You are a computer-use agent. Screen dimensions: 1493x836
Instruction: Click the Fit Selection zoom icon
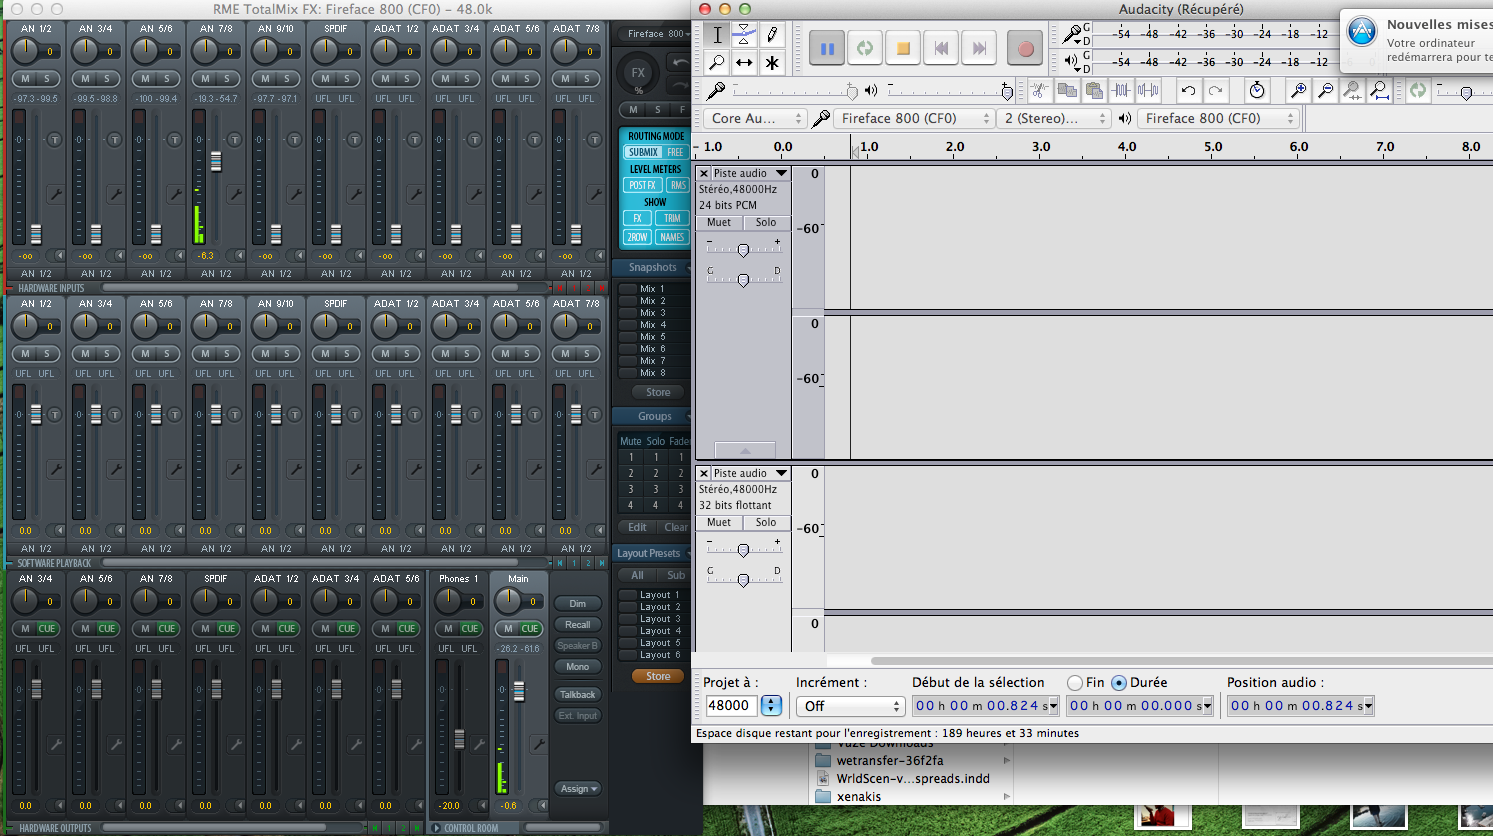point(1352,91)
